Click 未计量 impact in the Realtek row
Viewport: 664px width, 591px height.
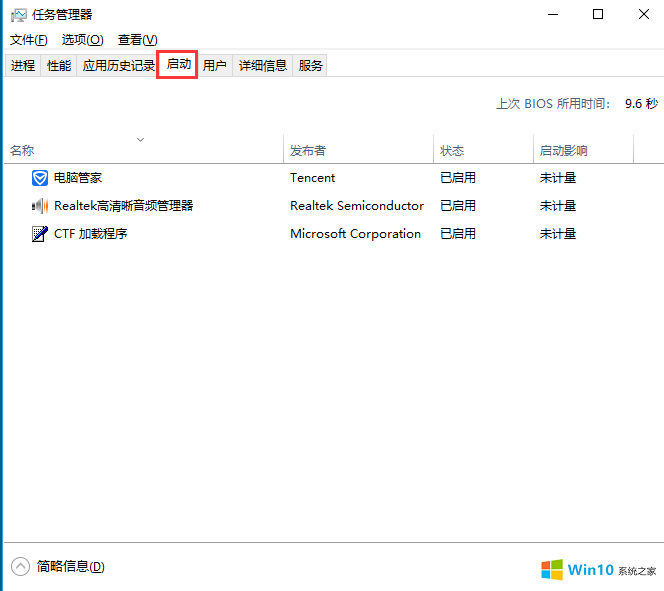(x=558, y=206)
